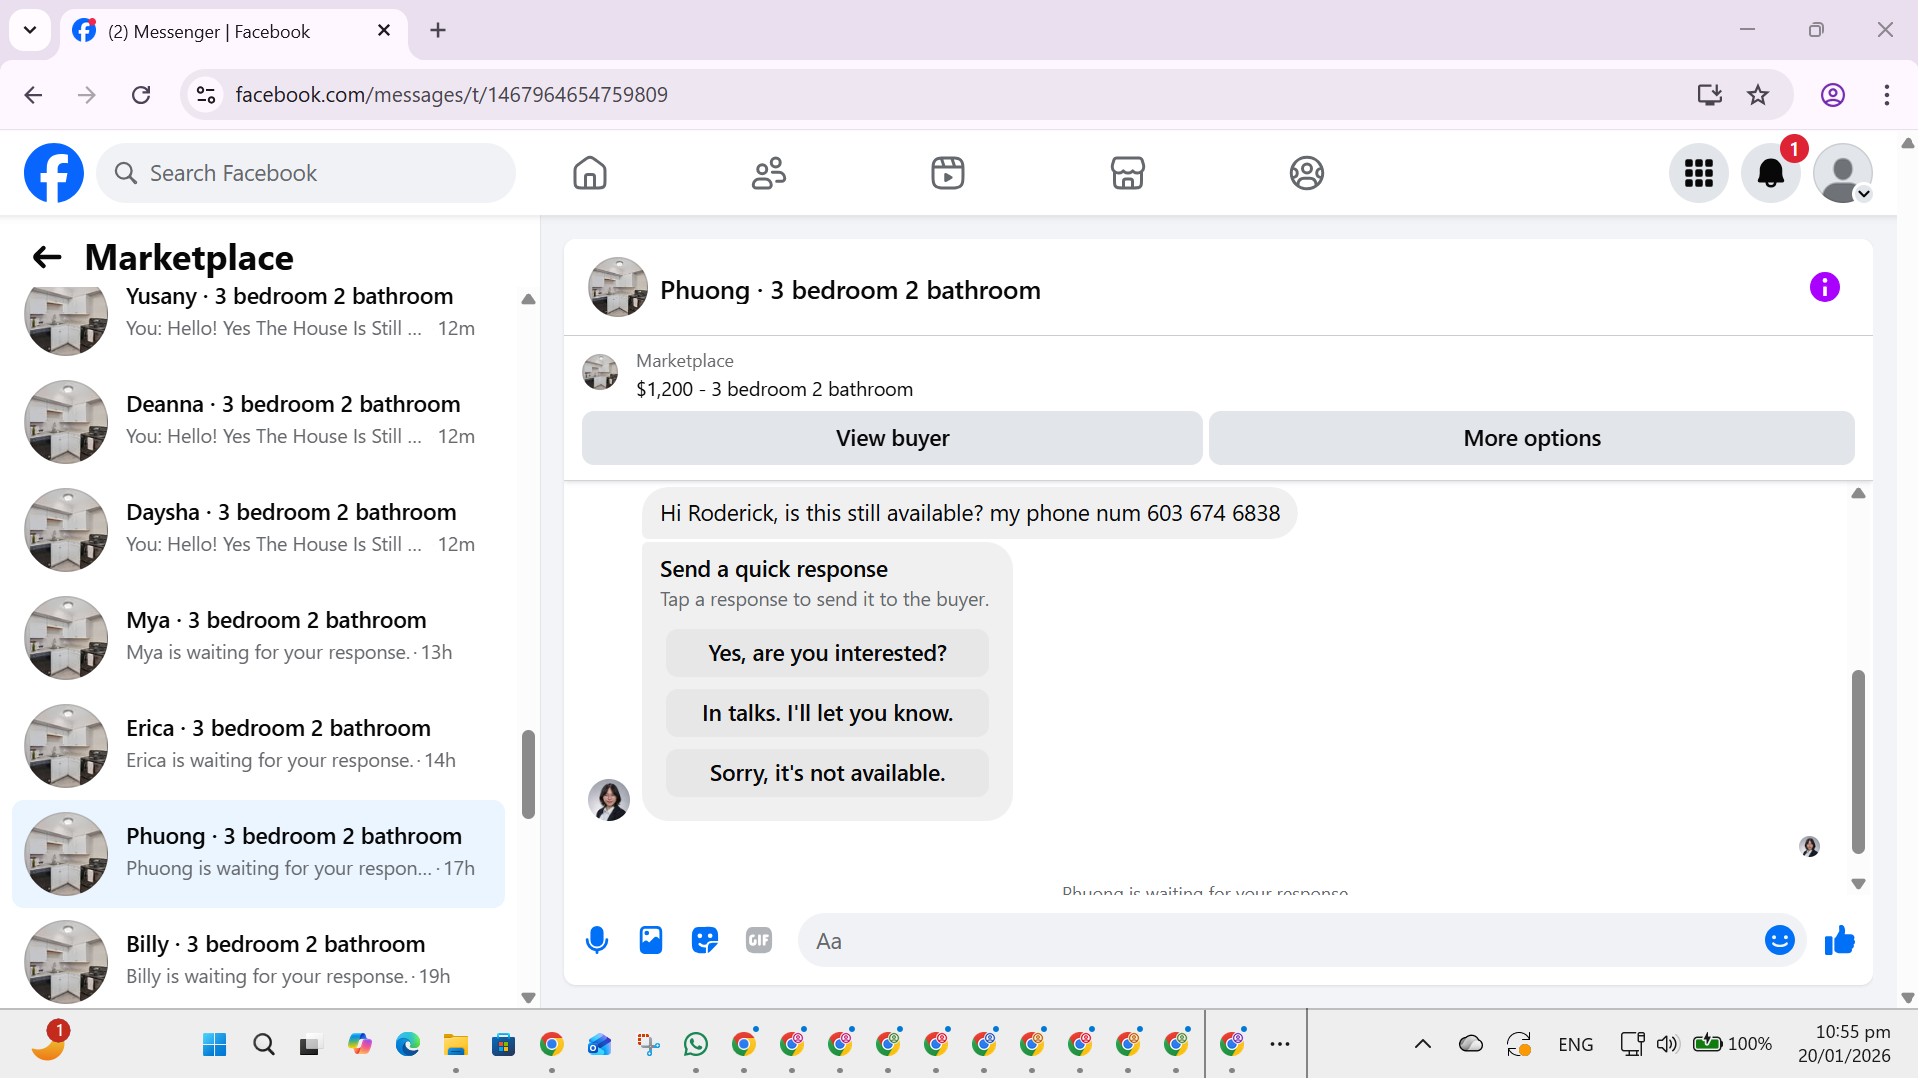Open the Video (Reels) icon

click(x=948, y=173)
